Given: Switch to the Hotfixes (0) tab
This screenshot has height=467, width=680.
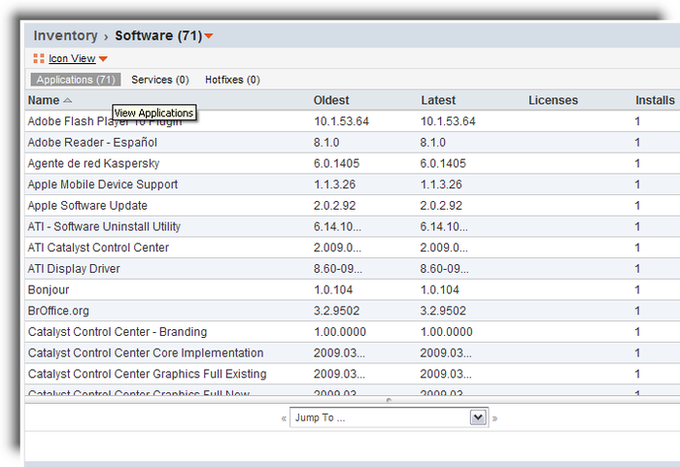Looking at the screenshot, I should [232, 80].
